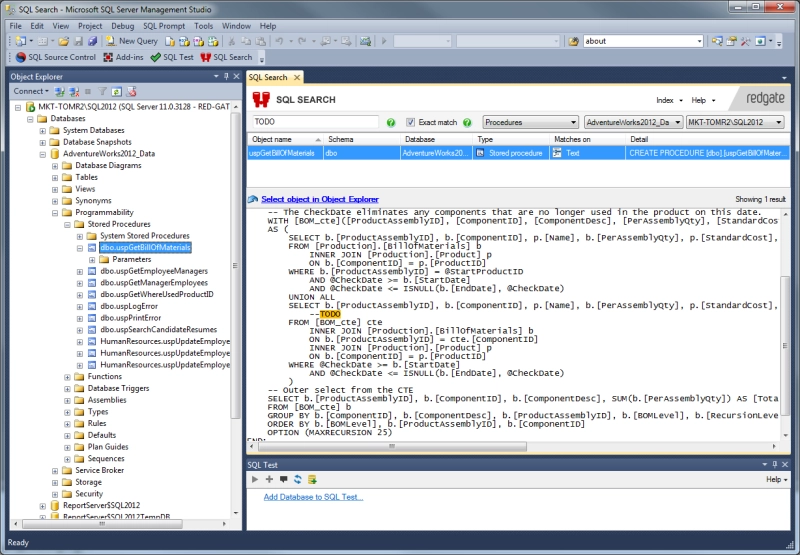Click Select object in Object Explorer link
800x555 pixels.
(319, 199)
